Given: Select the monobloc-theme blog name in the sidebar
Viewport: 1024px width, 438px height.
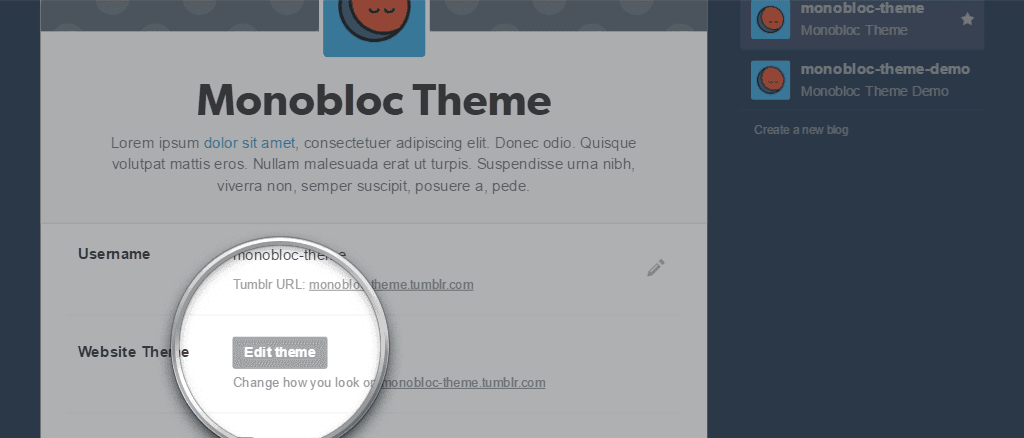Looking at the screenshot, I should coord(862,8).
